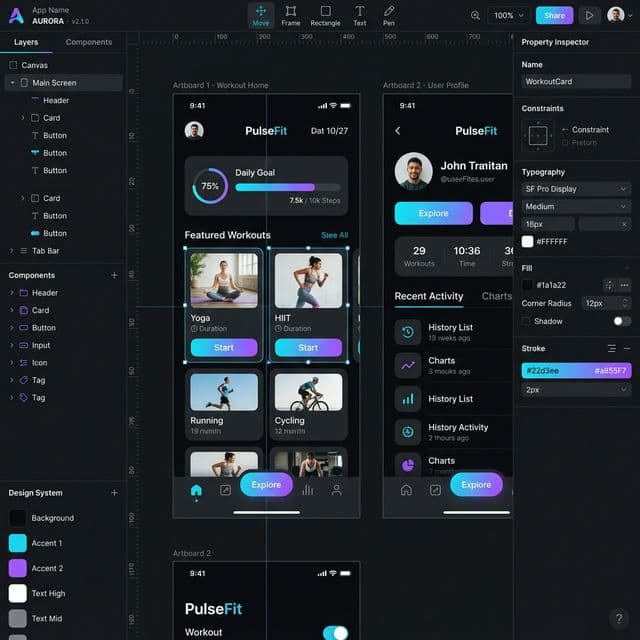Expand the first Card layer
Screen dimensions: 640x640
(x=23, y=118)
